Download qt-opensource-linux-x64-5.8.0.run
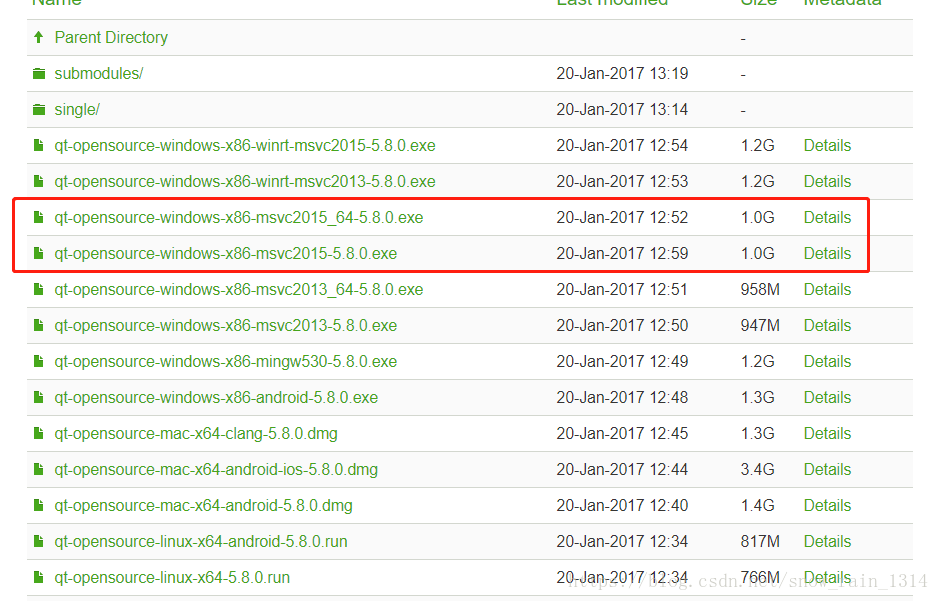The image size is (939, 601). (x=172, y=578)
